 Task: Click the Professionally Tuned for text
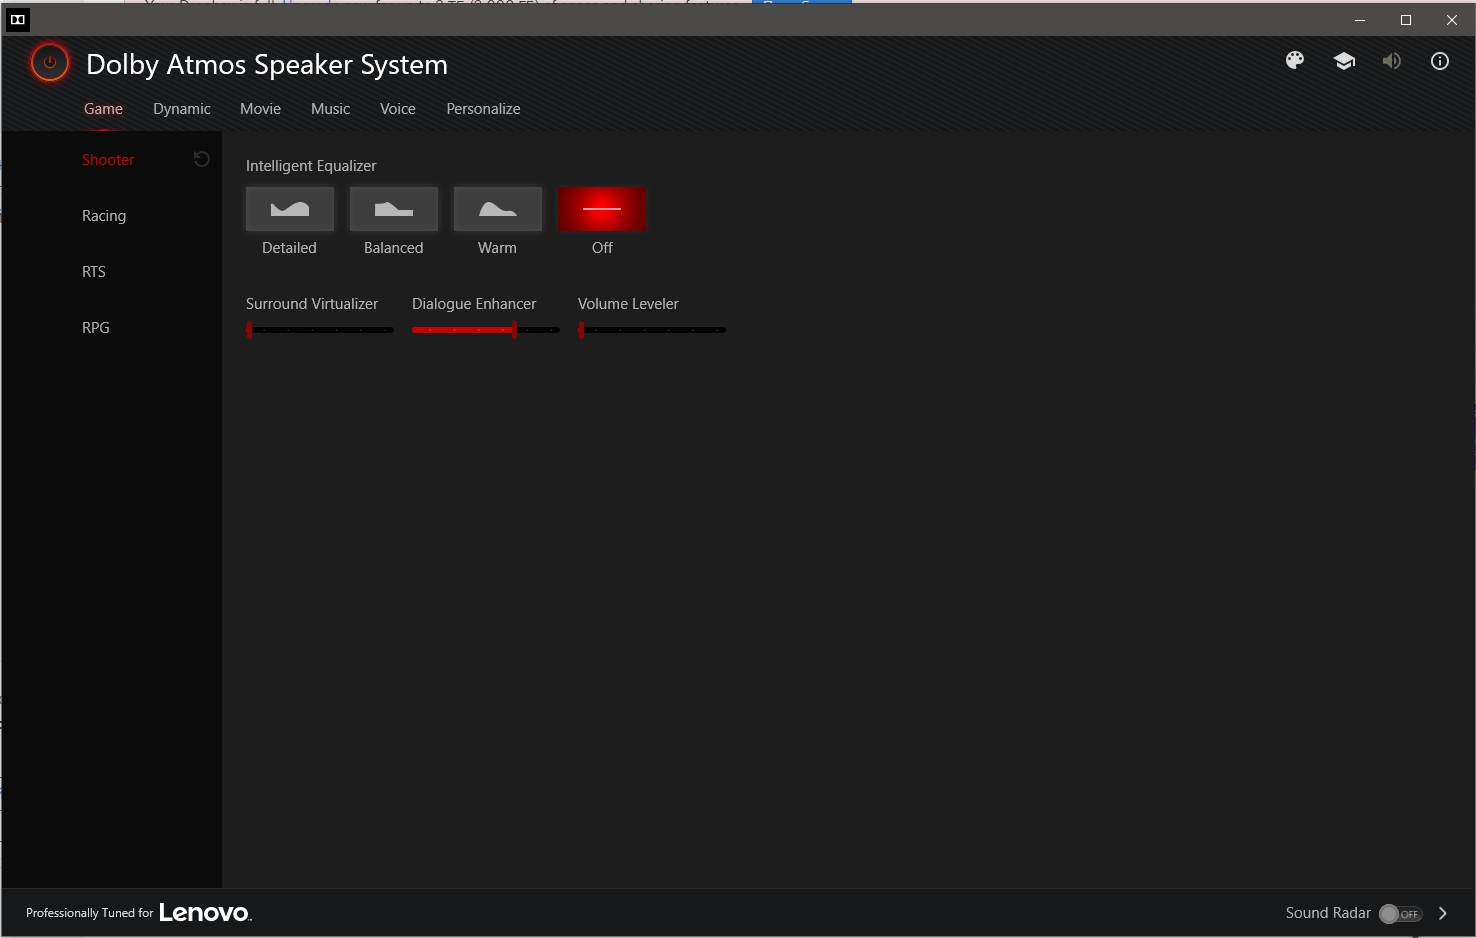pos(90,913)
